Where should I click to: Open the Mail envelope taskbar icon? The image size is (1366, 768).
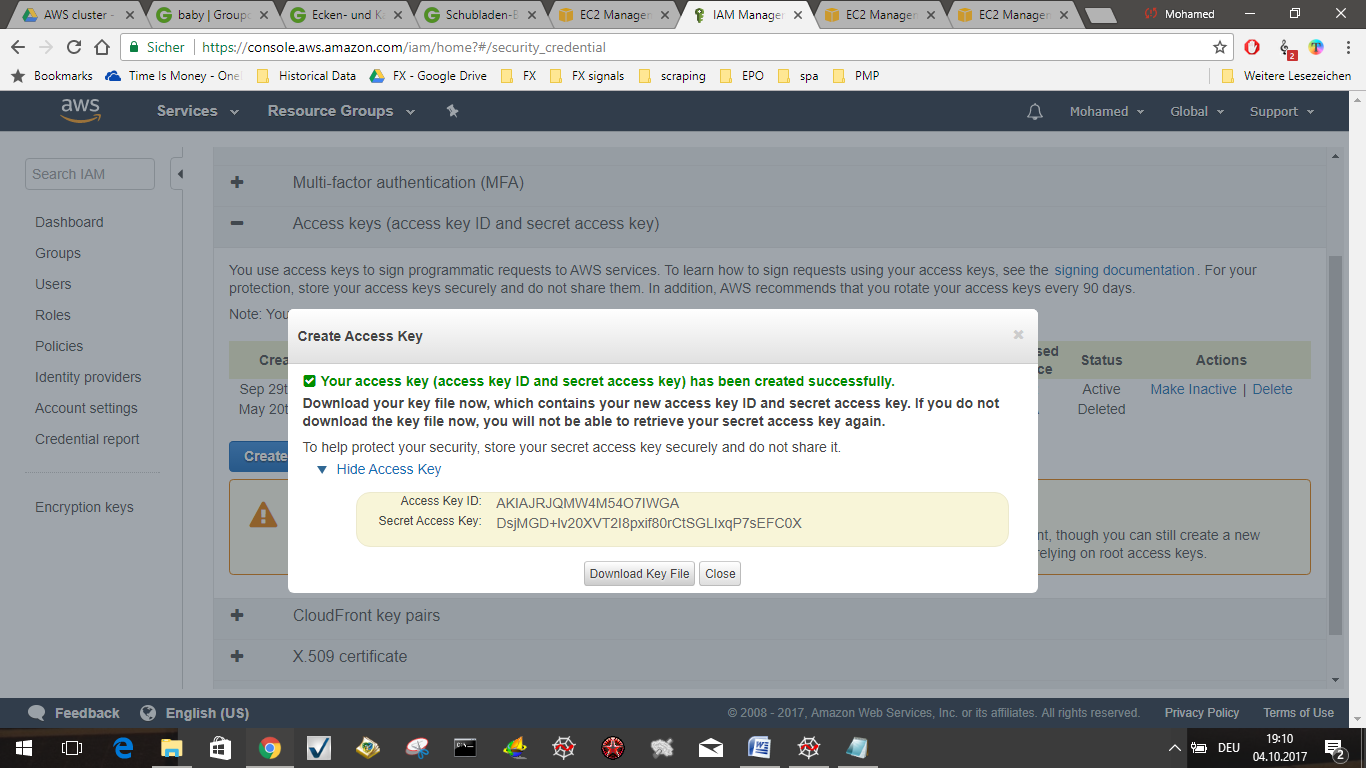click(711, 747)
